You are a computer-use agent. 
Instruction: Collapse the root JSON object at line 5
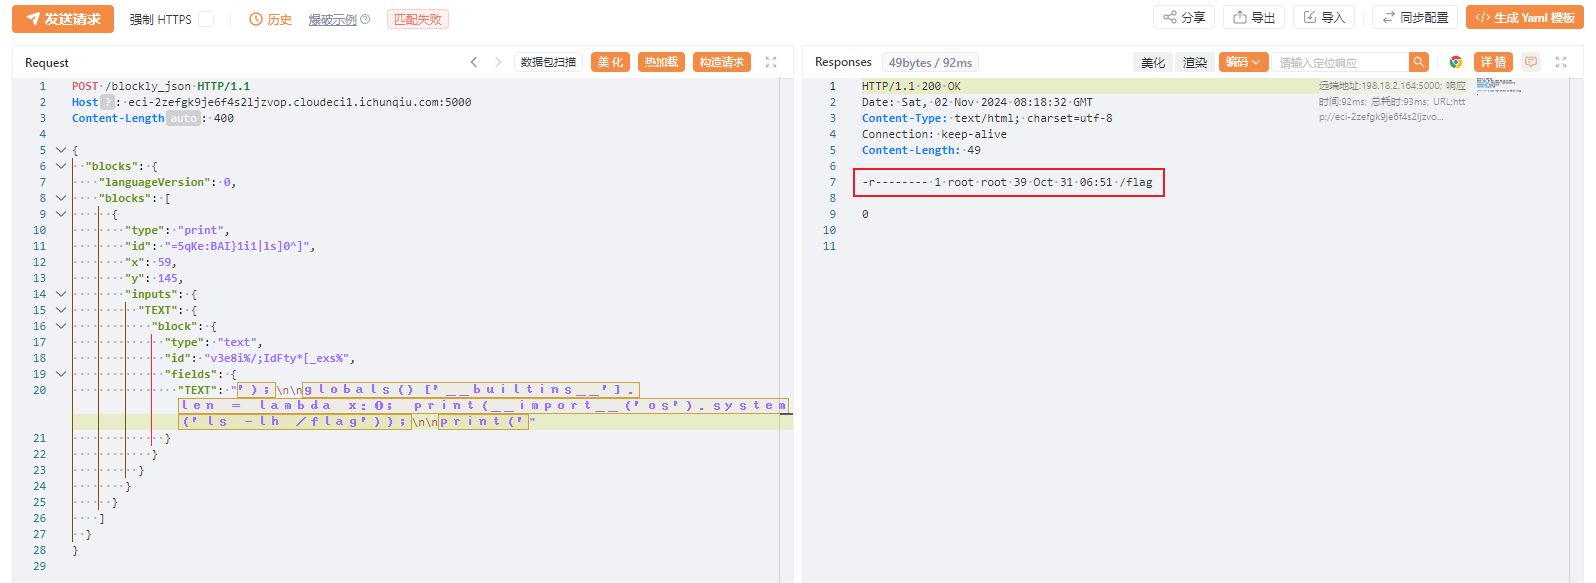click(61, 150)
